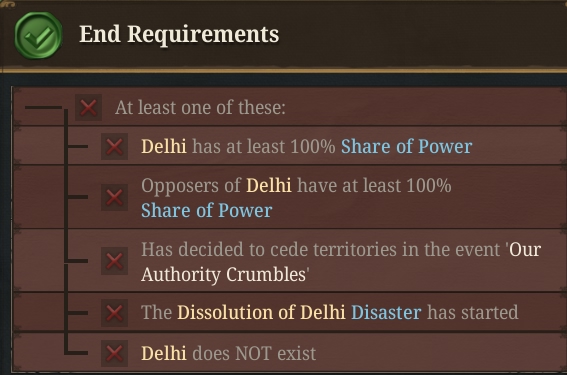Click 'Delhi' in the 'does NOT exist' row
This screenshot has height=375, width=567.
(x=164, y=353)
